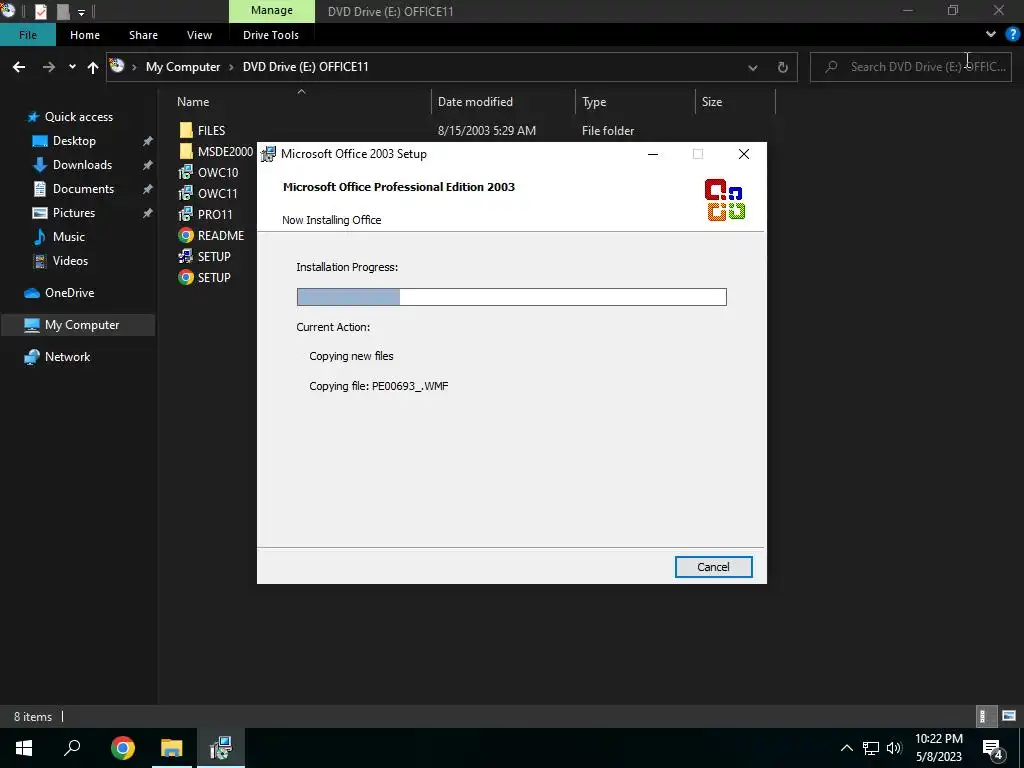Click the New folder quick access icon
1024x768 pixels.
tap(63, 11)
